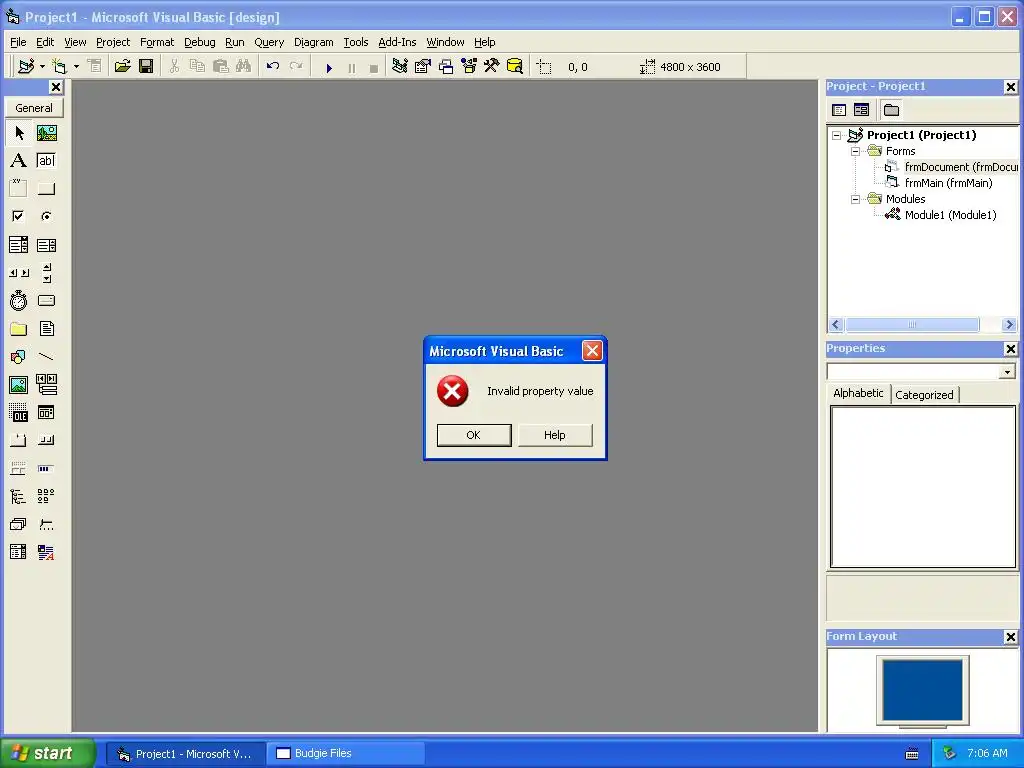Select the Slider control tool

click(x=46, y=524)
